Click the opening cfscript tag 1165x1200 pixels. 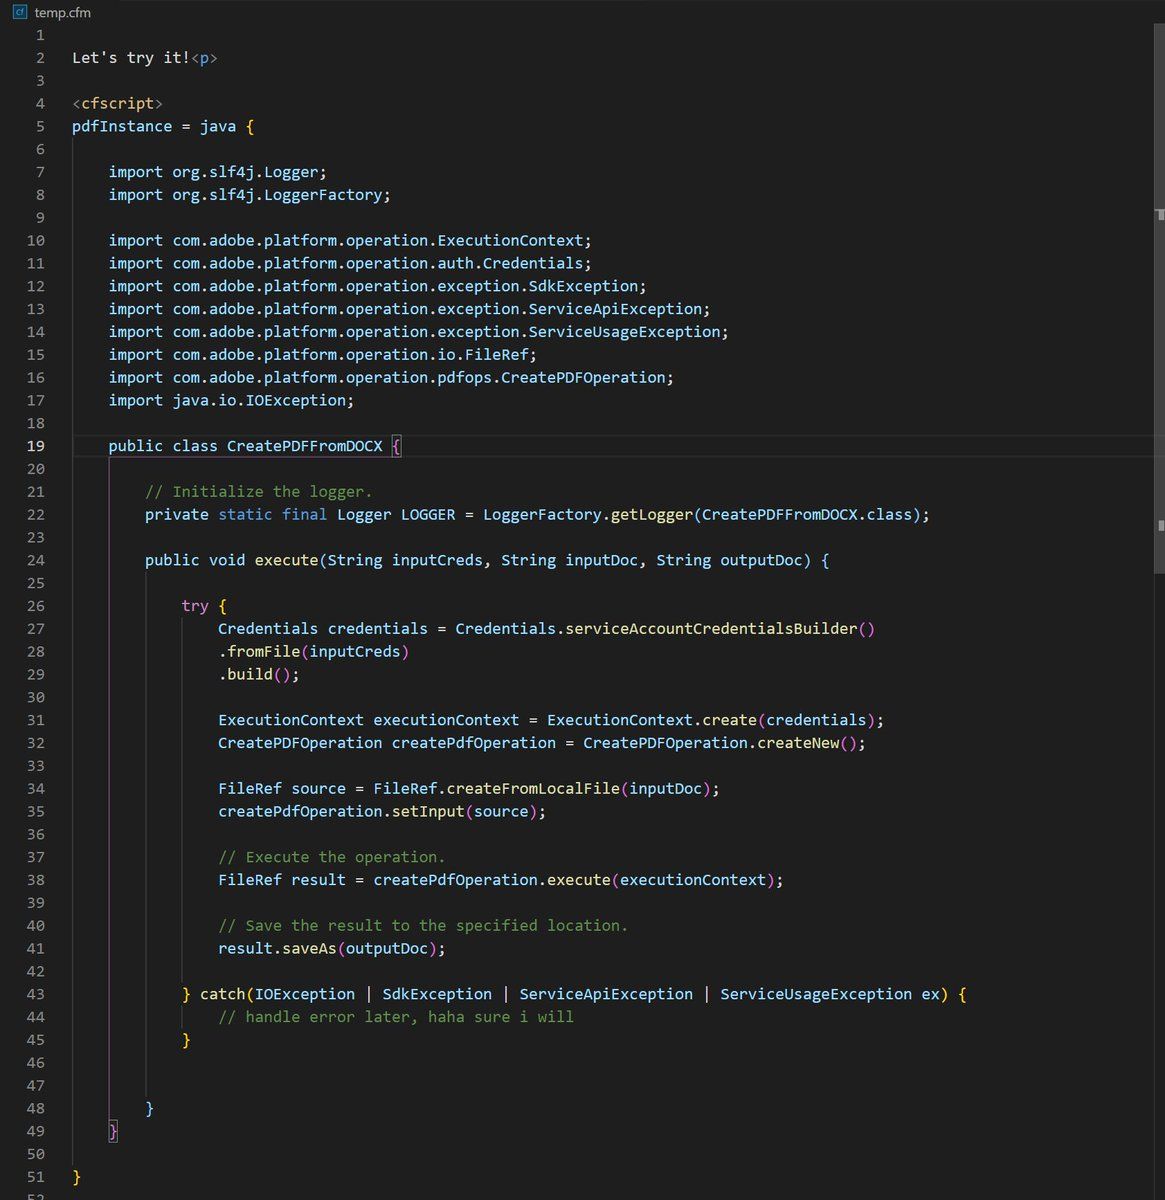[117, 103]
